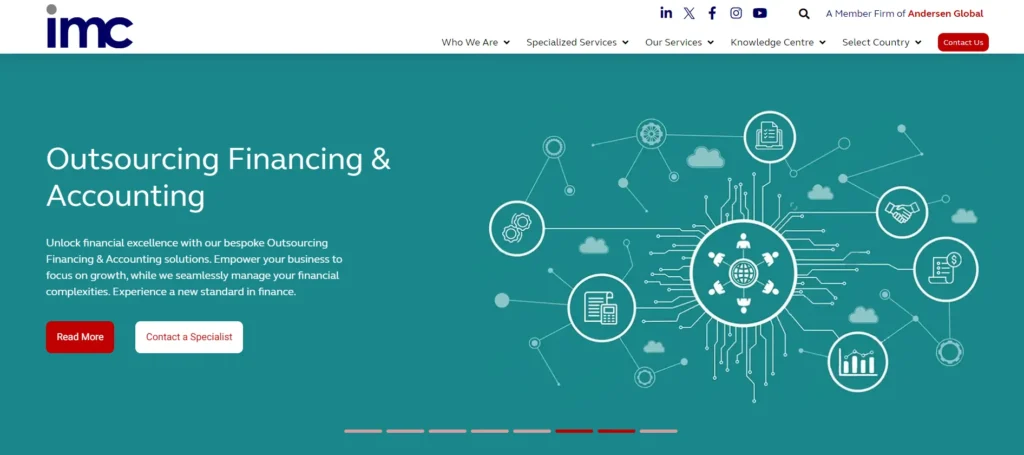This screenshot has height=455, width=1024.
Task: Go to the second carousel slide indicator
Action: [x=405, y=431]
